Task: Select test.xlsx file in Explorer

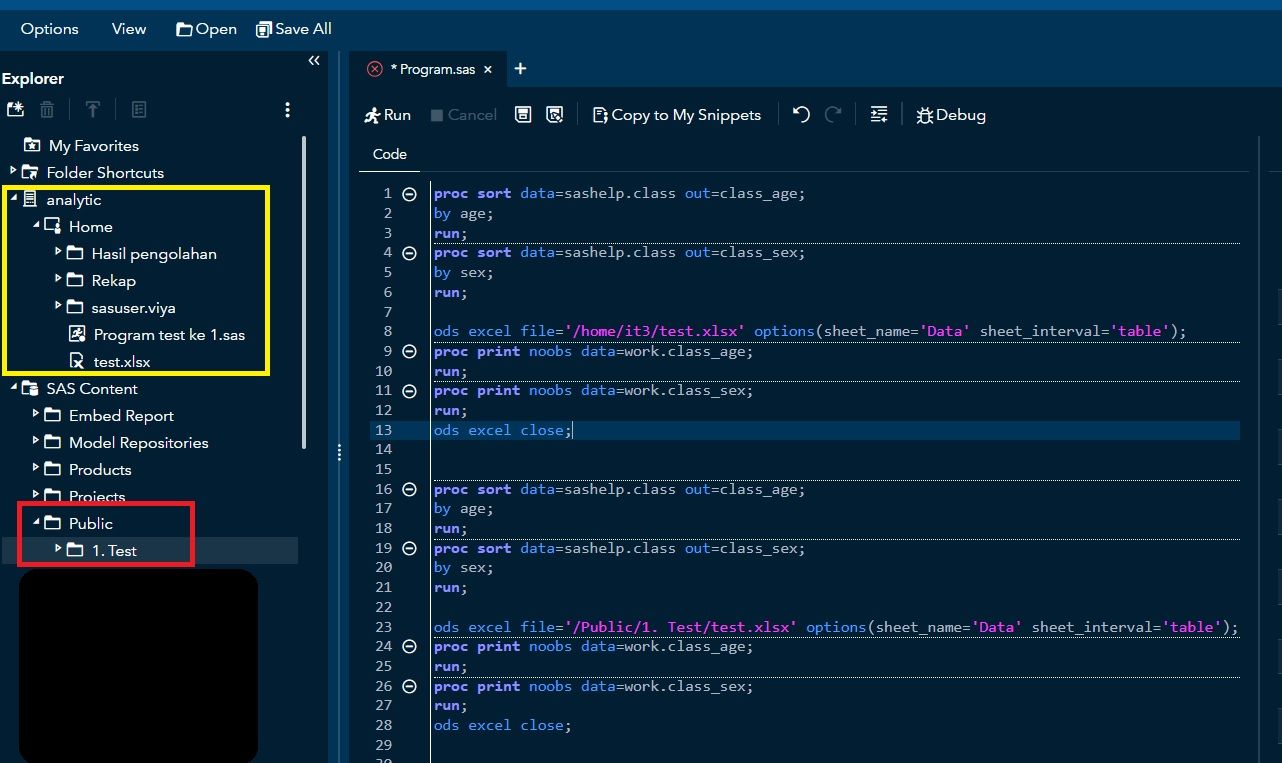Action: [121, 361]
